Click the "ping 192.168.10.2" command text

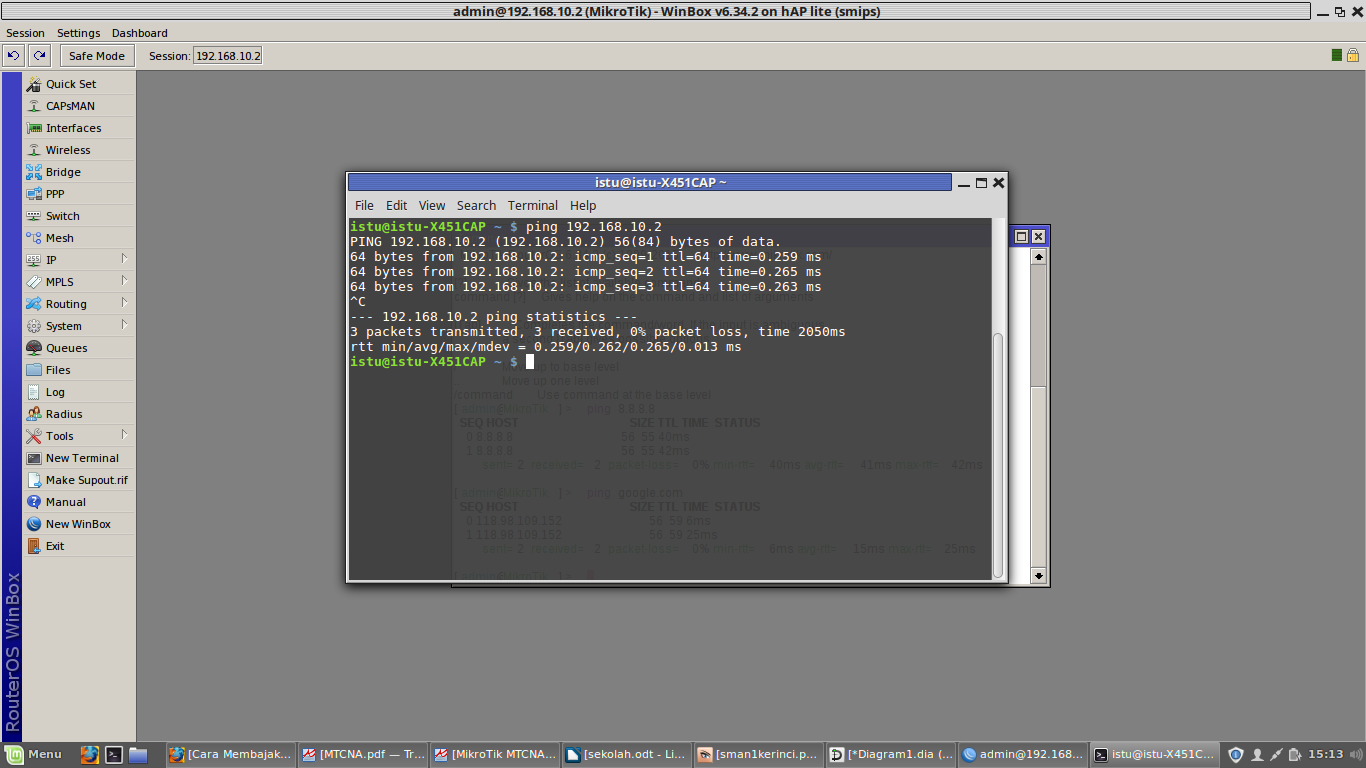[x=593, y=227]
